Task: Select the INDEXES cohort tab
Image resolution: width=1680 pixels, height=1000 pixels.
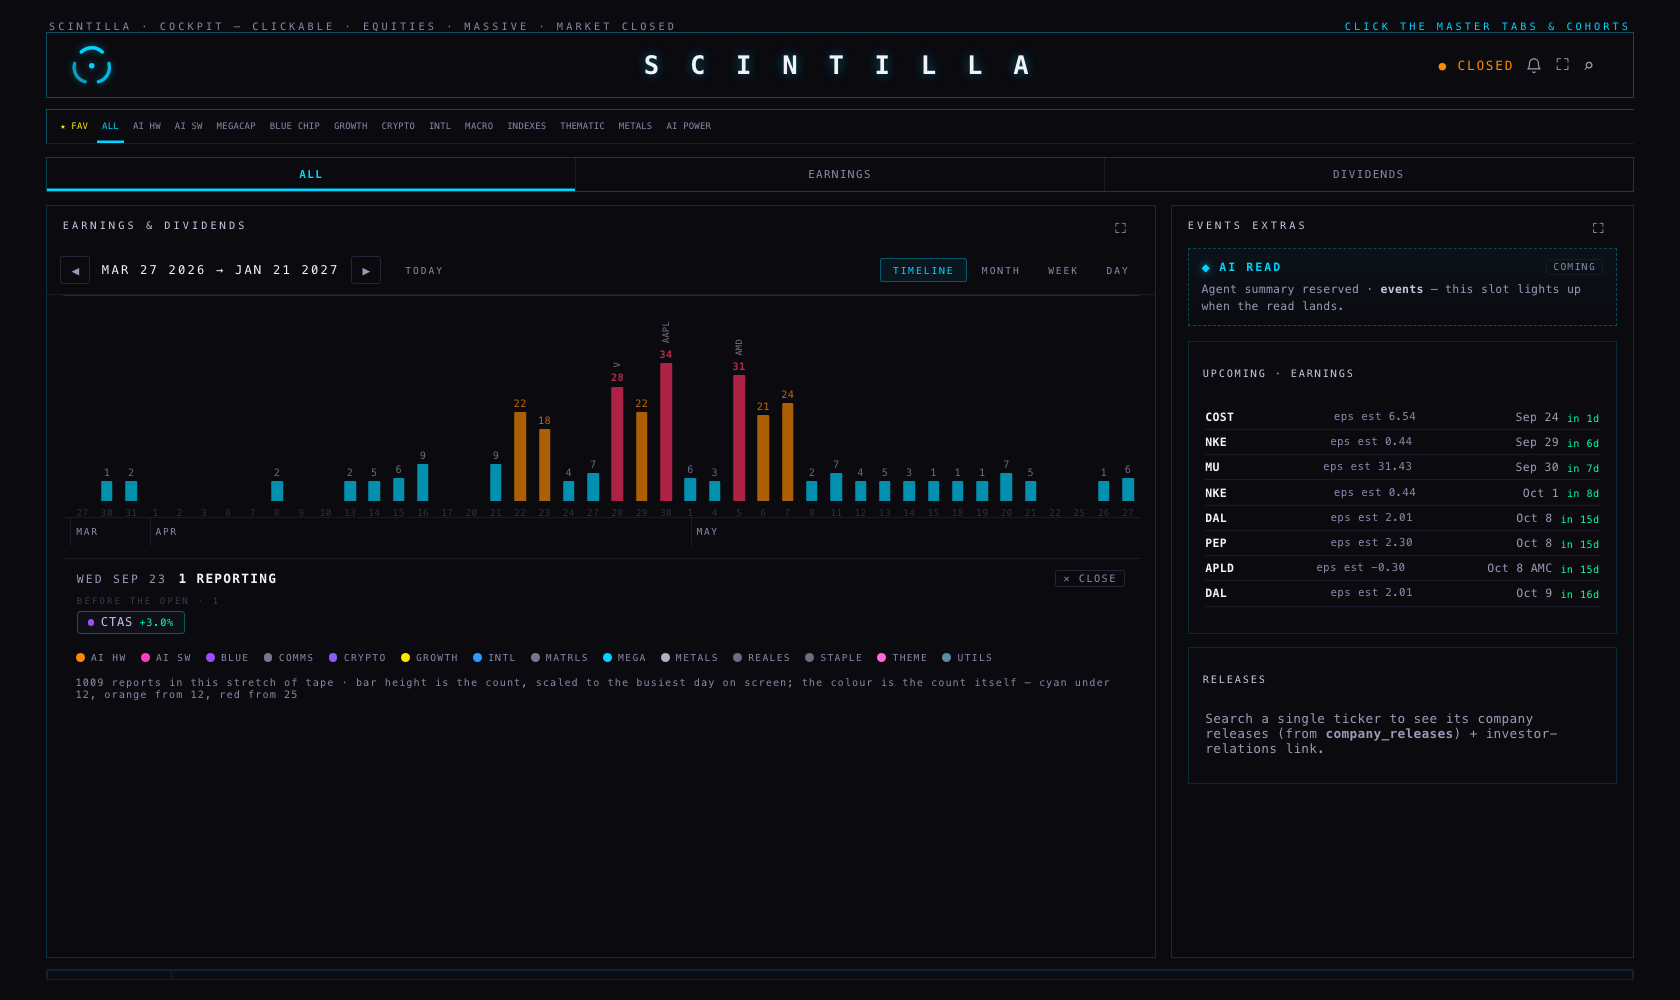Action: coord(527,126)
